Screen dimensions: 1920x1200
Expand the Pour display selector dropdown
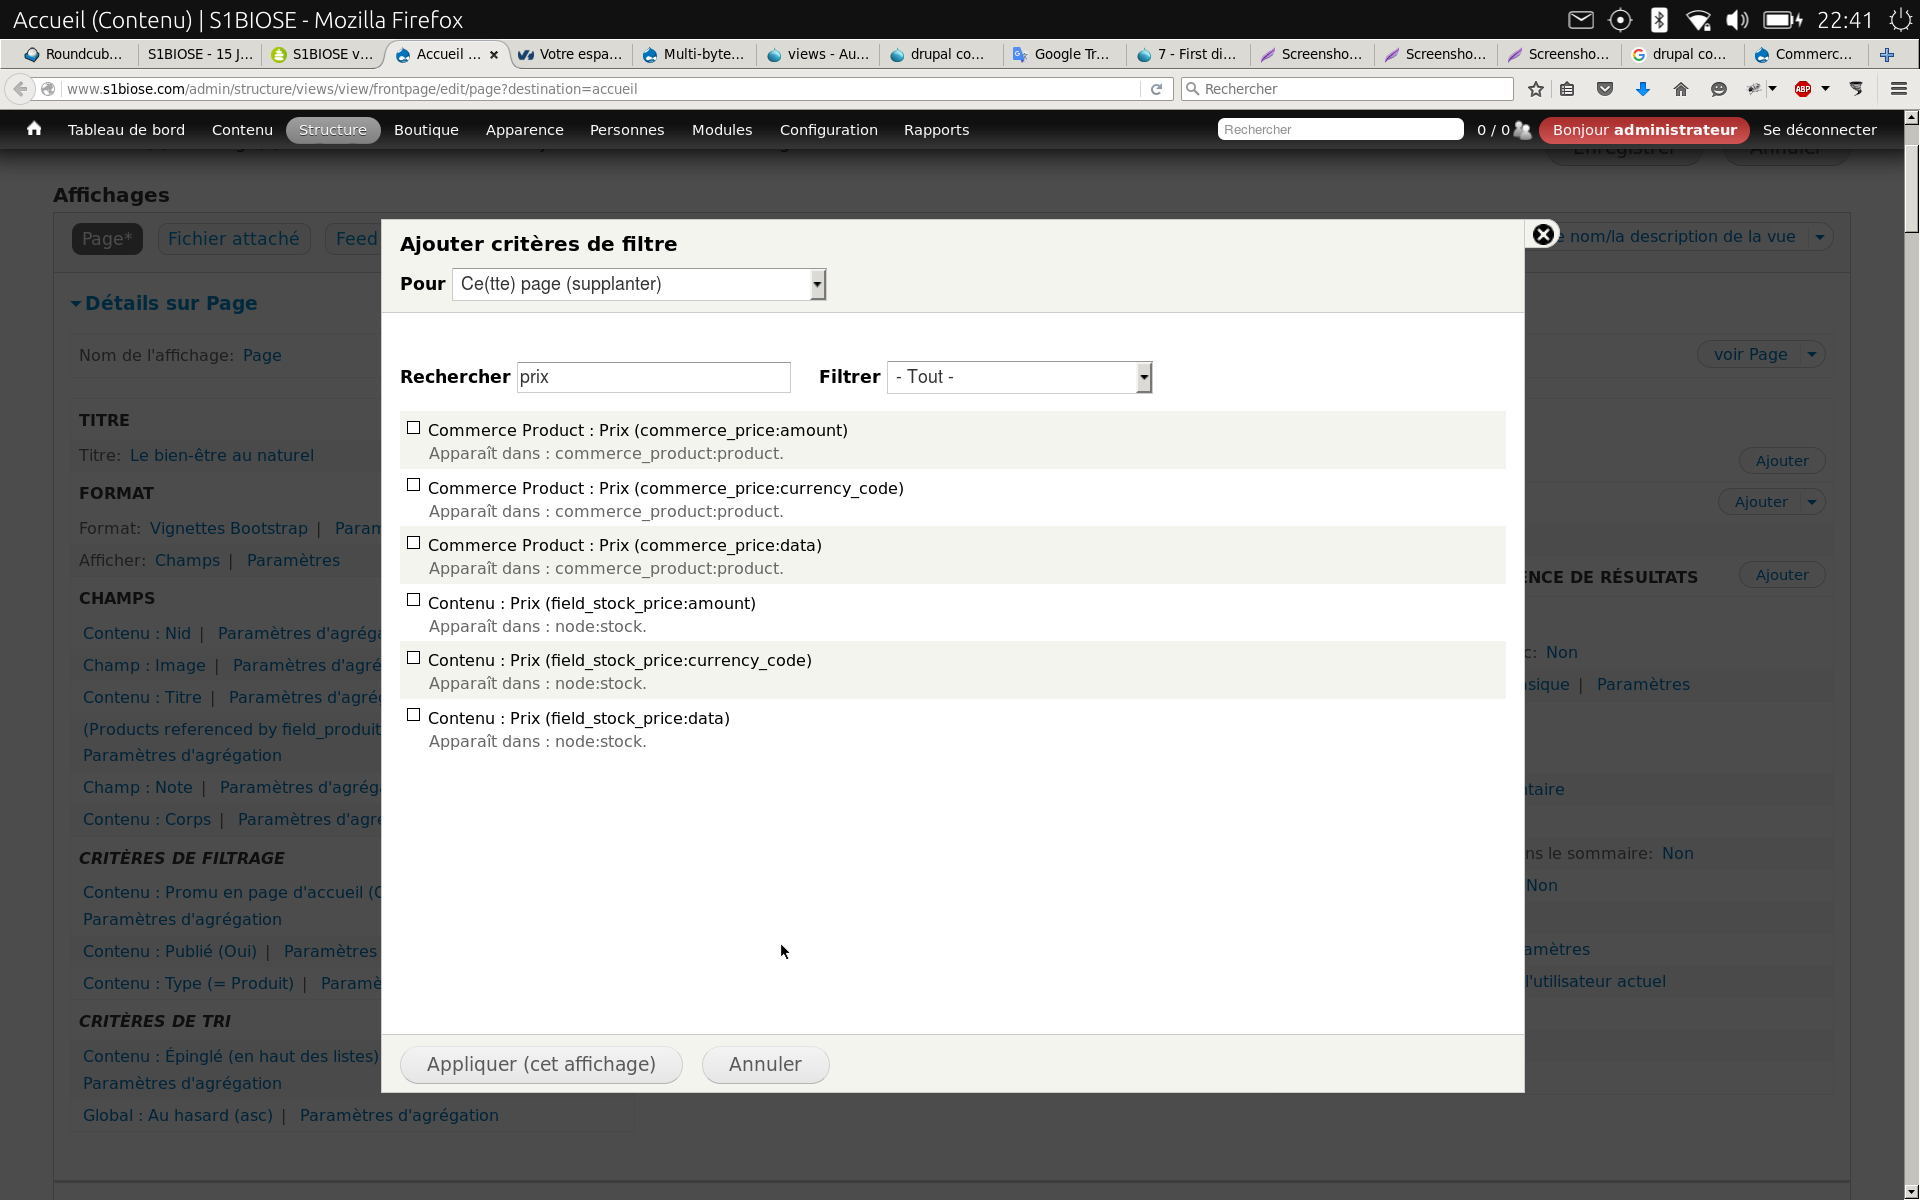[816, 283]
